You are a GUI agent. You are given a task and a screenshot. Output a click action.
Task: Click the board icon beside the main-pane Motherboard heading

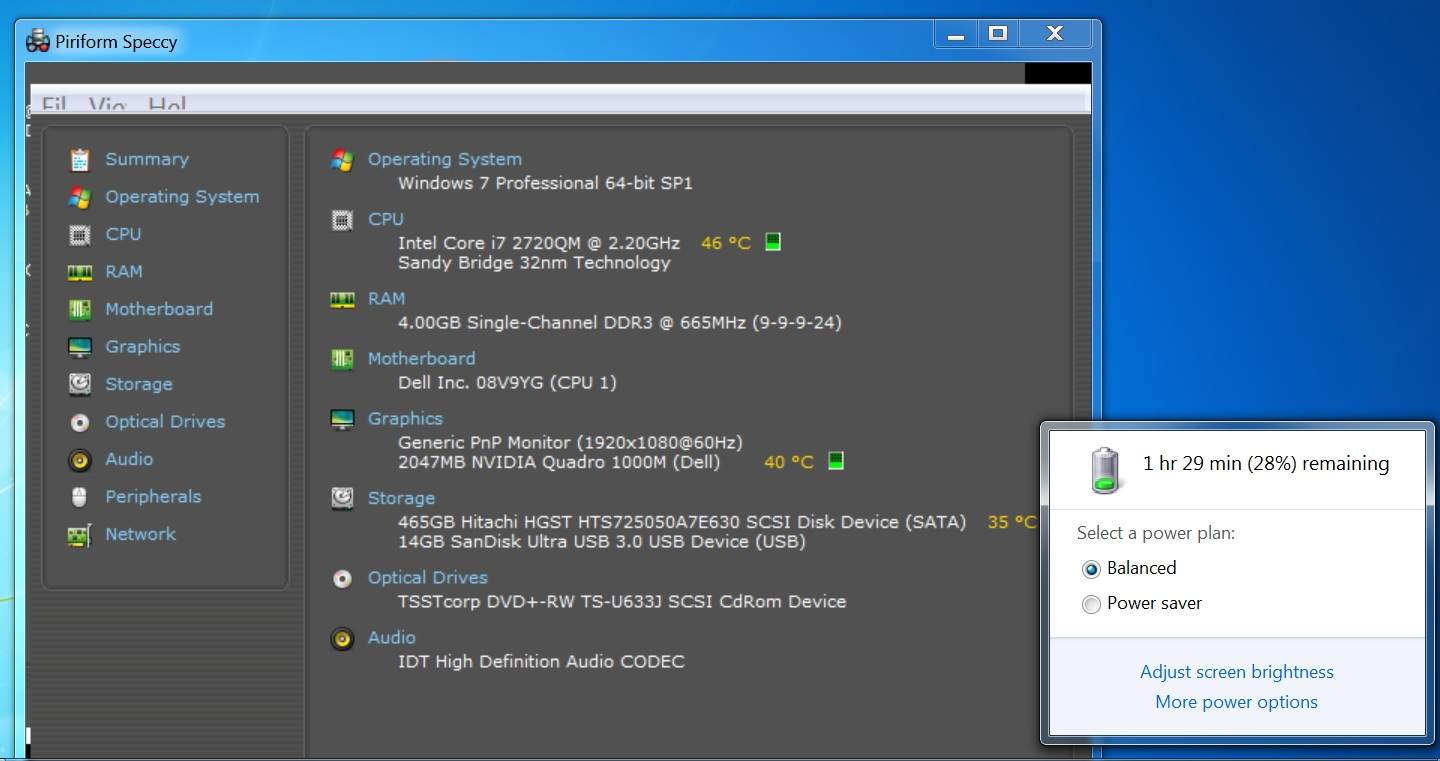(x=342, y=359)
